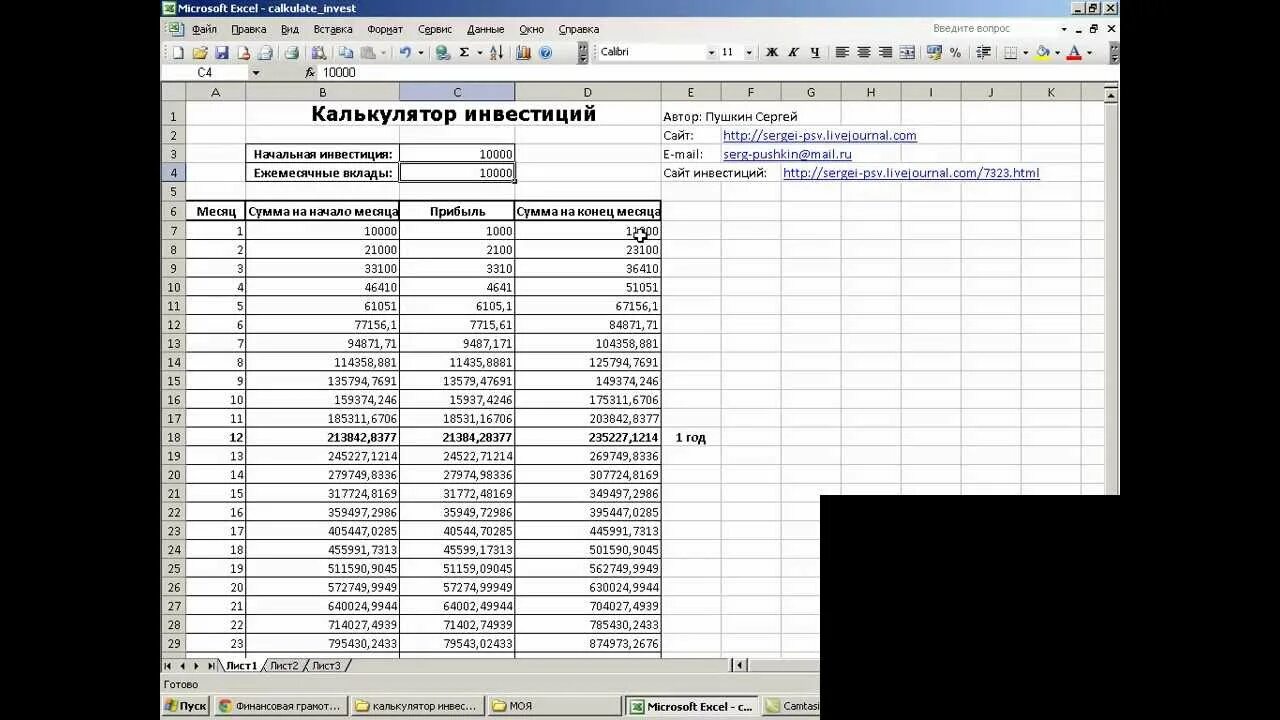This screenshot has height=720, width=1280.
Task: Insert a hyperlink with the globe icon
Action: pyautogui.click(x=442, y=52)
